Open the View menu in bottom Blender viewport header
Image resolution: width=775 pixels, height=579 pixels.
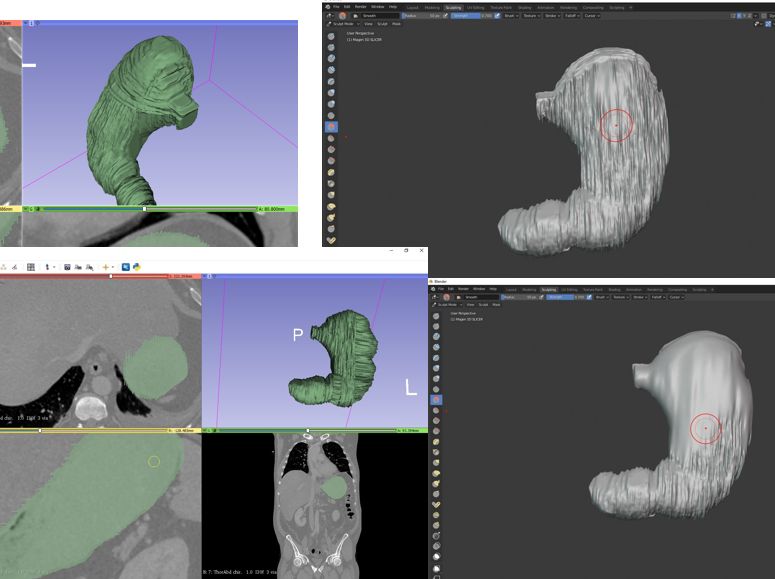[x=471, y=305]
